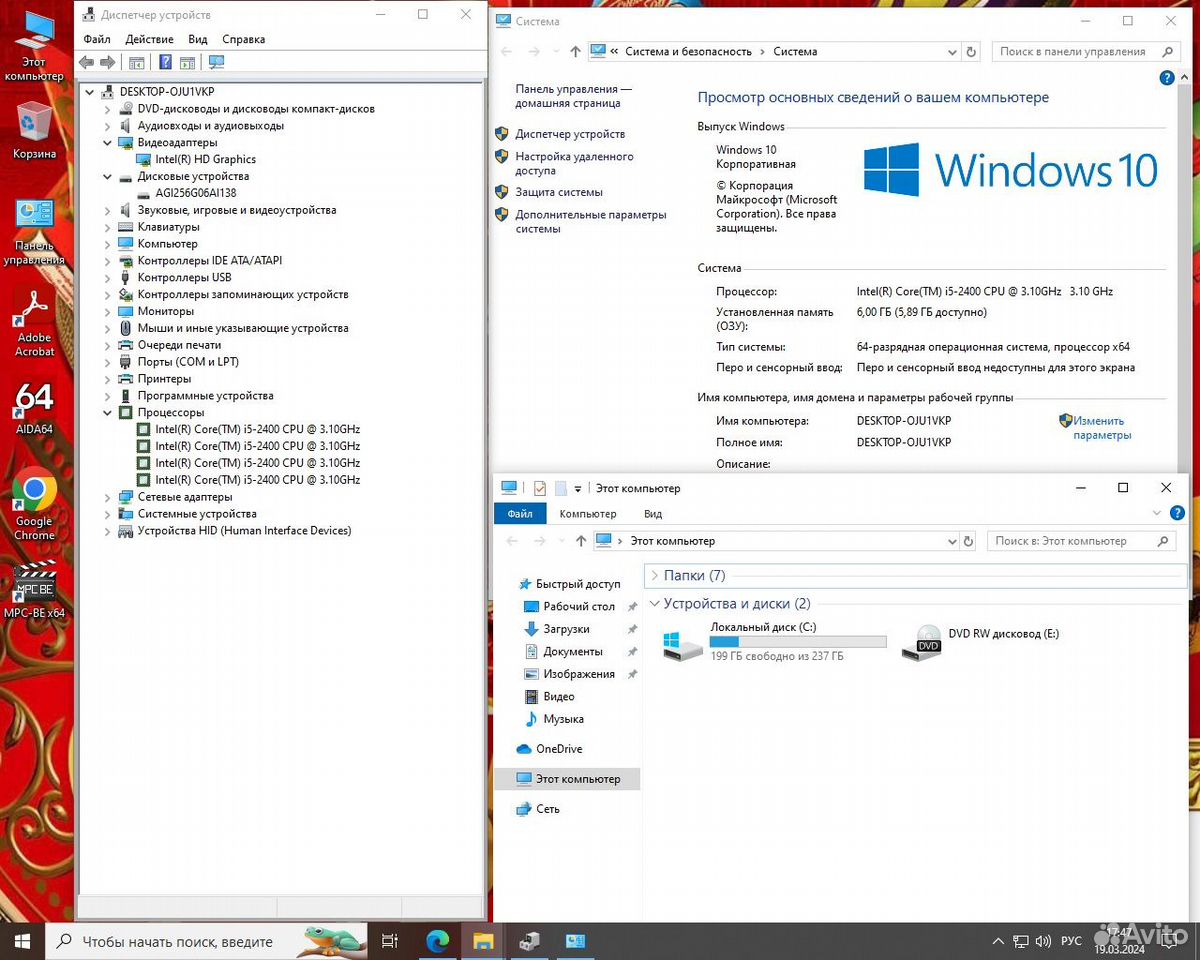1200x960 pixels.
Task: Open Adobe Acrobat desktop shortcut
Action: 35,321
